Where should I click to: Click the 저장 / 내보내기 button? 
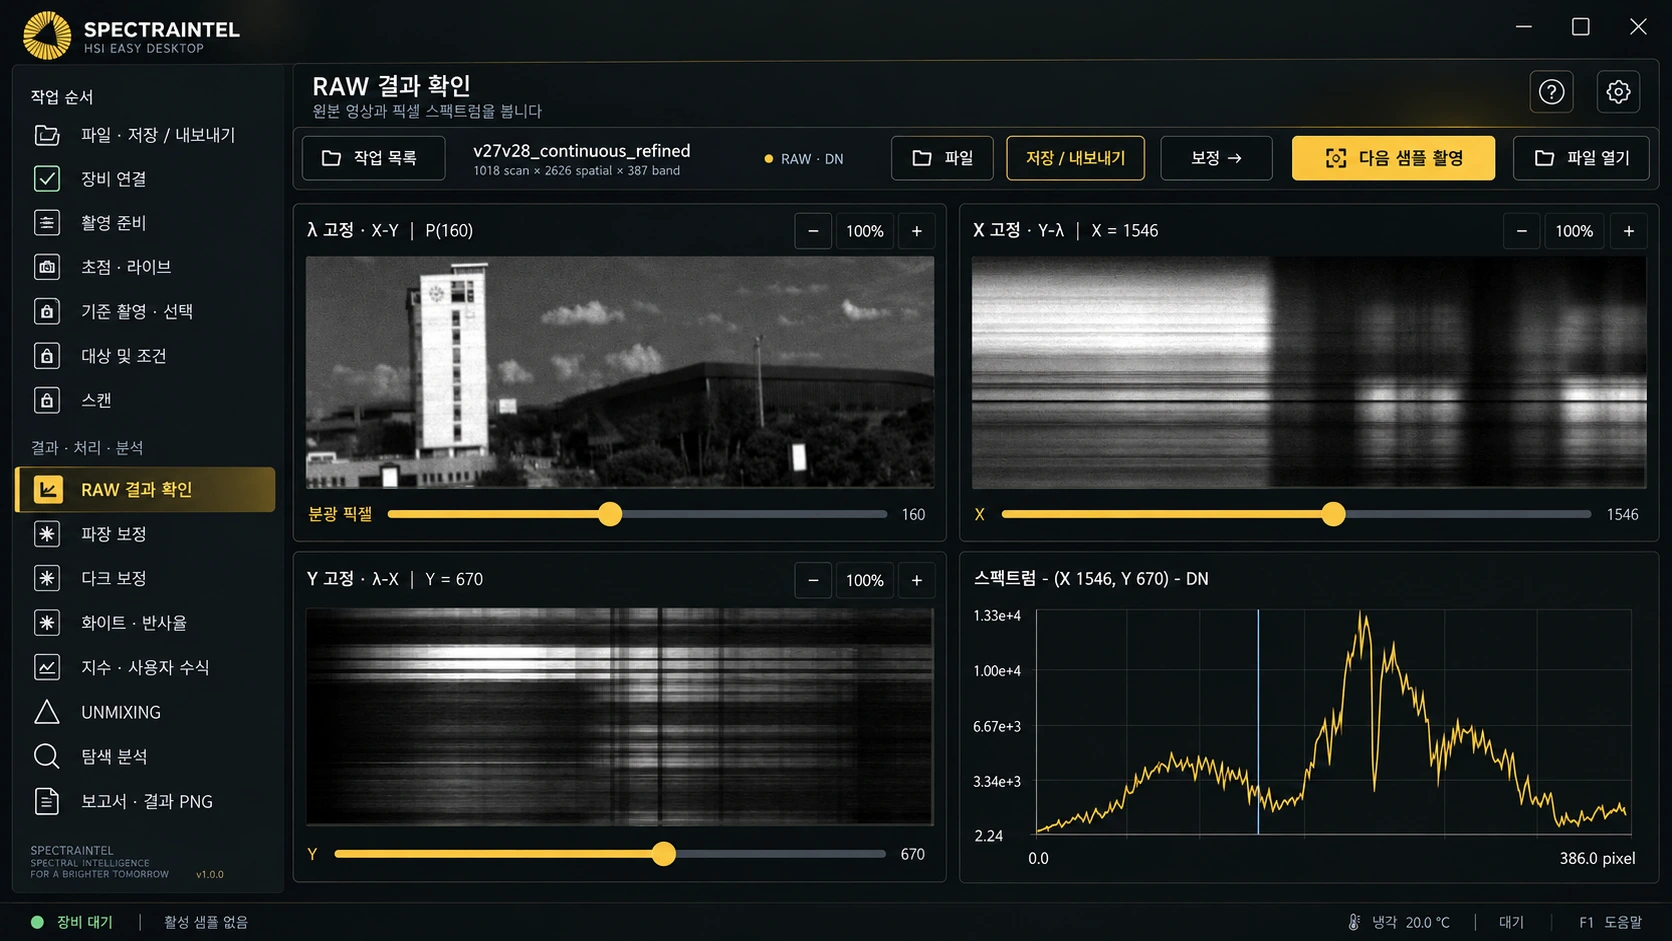(x=1075, y=158)
